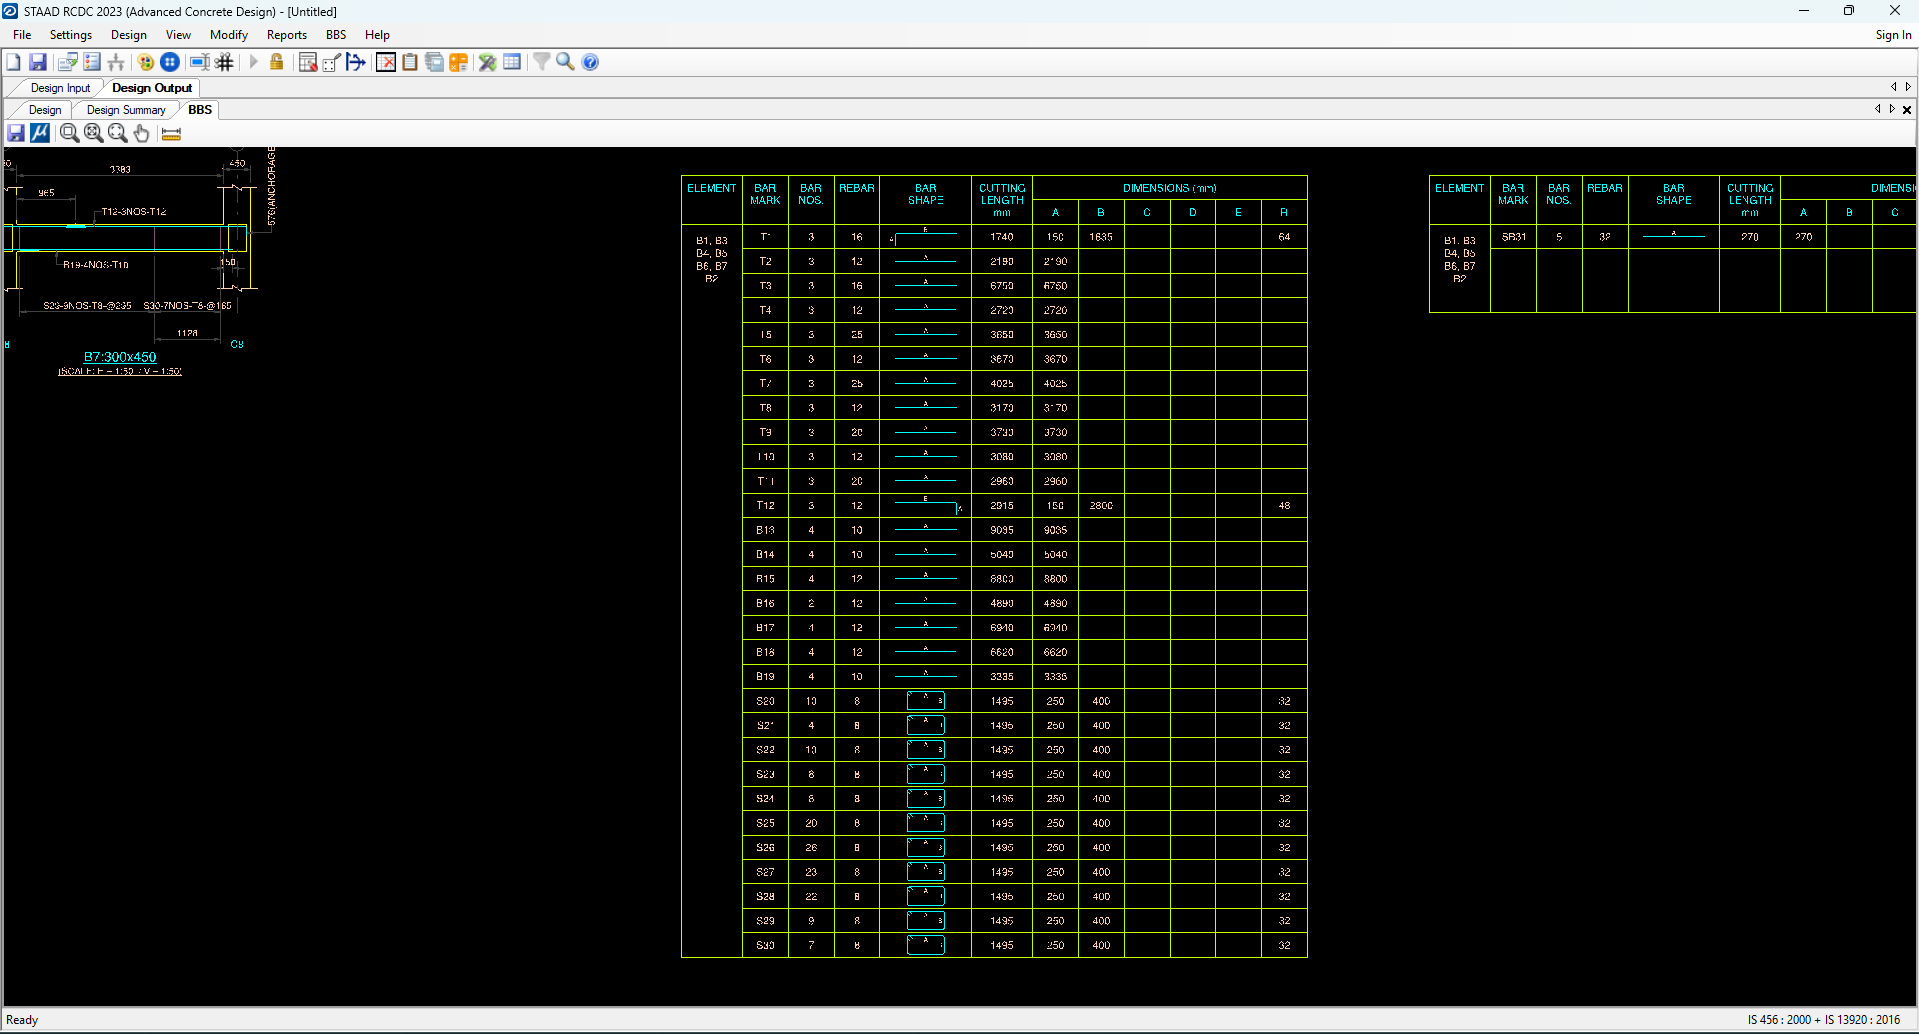Screen dimensions: 1919x1034
Task: Click the B7:300x450 beam label
Action: tap(120, 357)
